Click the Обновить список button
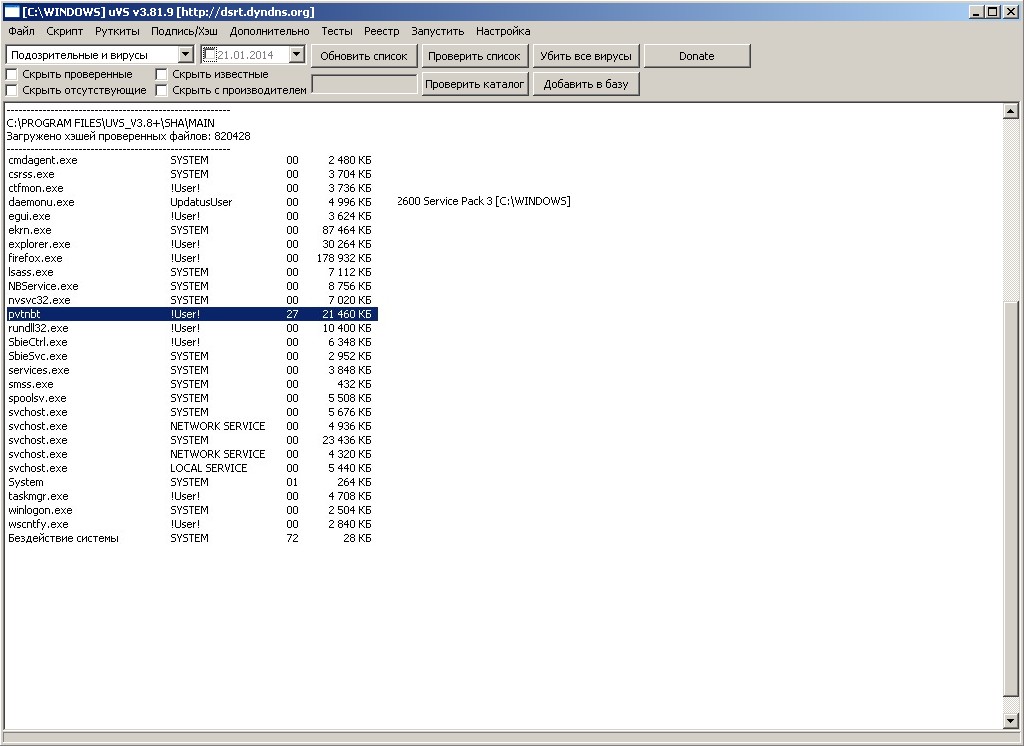This screenshot has width=1024, height=746. [x=364, y=56]
